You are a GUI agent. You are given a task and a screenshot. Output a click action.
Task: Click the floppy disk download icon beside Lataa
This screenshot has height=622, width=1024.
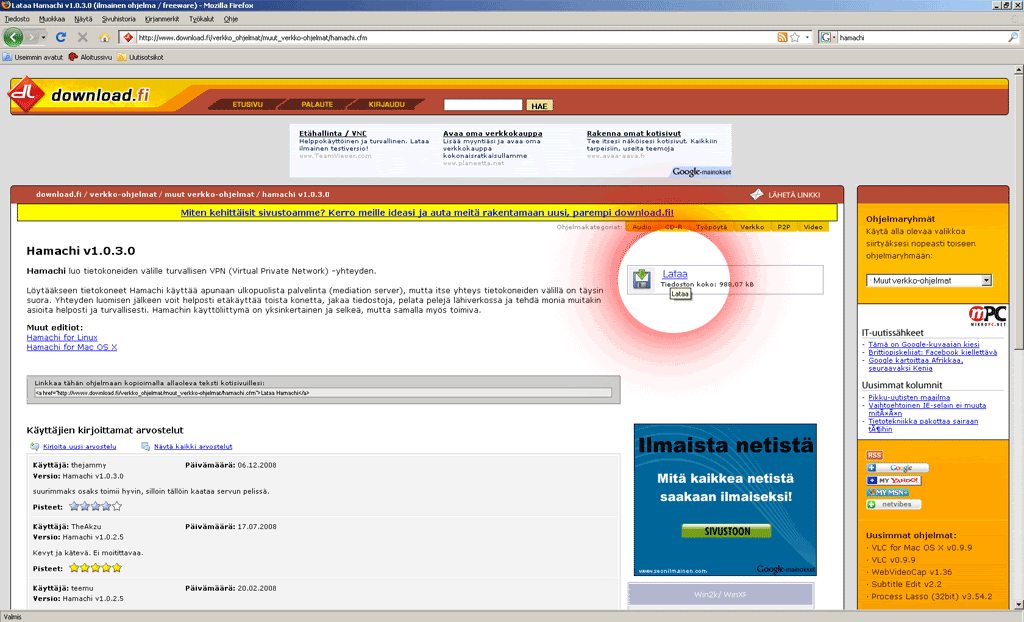coord(642,279)
